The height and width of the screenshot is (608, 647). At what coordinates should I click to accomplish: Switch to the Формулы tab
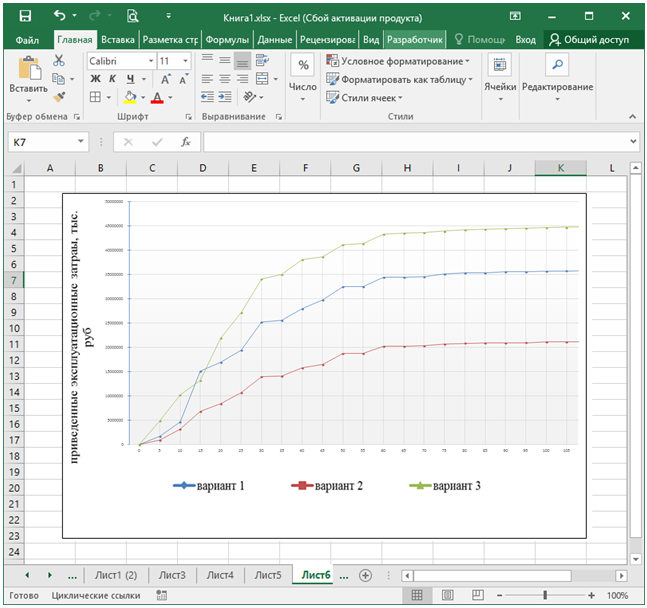(x=227, y=40)
